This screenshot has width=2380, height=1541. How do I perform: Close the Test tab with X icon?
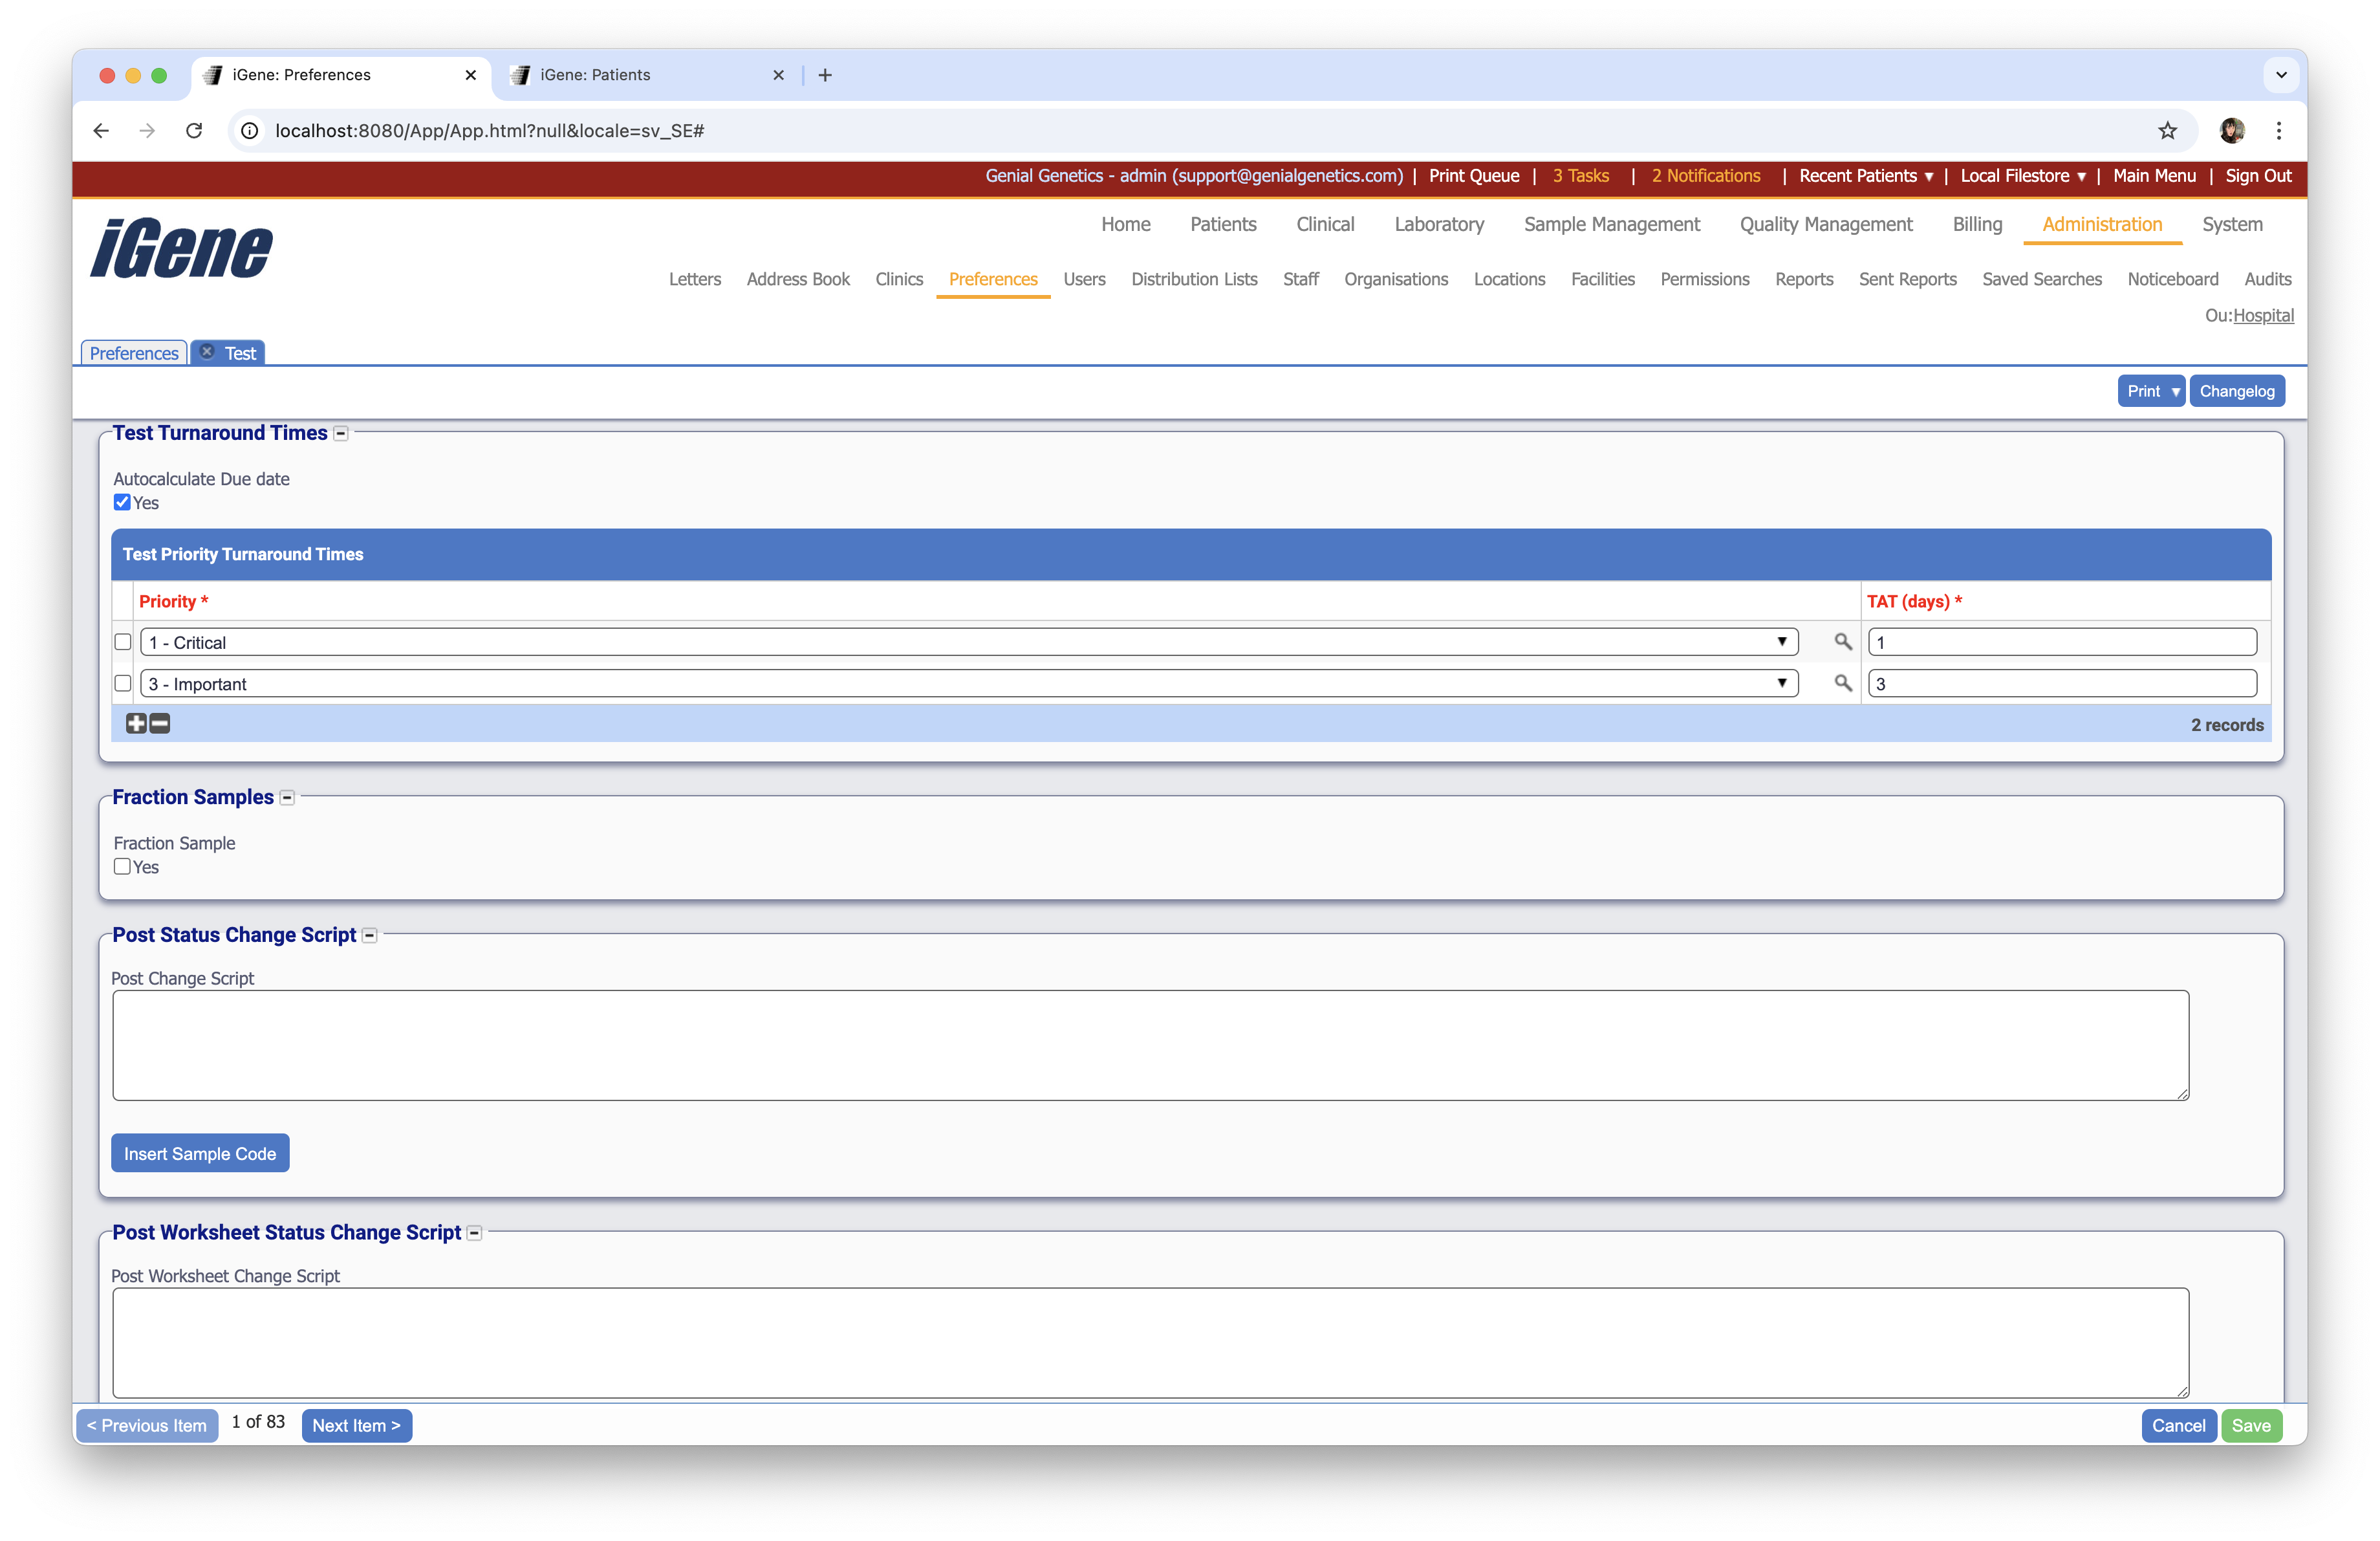[x=207, y=352]
